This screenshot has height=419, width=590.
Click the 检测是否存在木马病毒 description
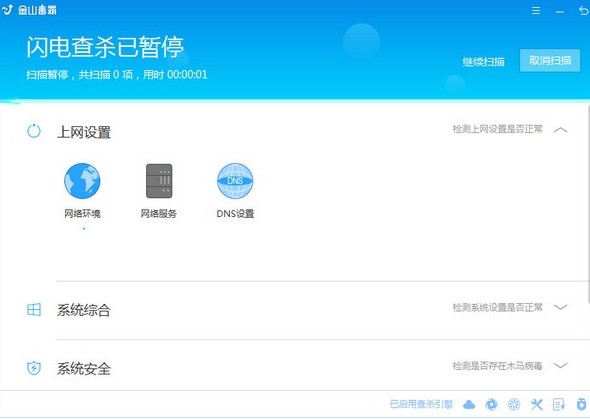tap(497, 366)
